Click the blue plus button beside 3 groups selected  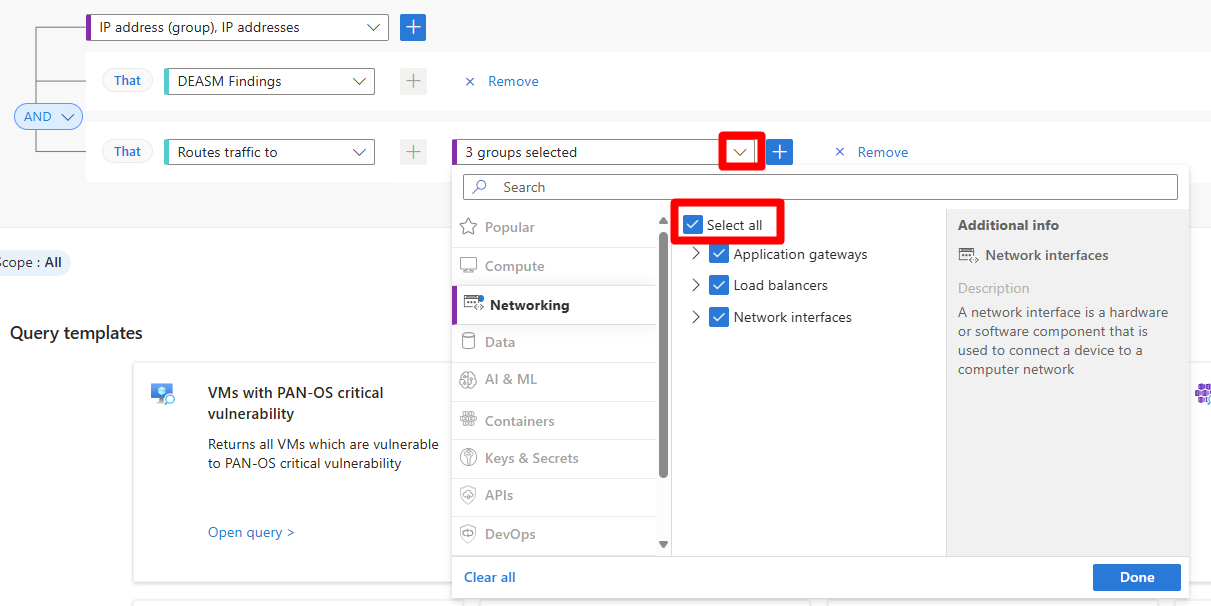(779, 152)
